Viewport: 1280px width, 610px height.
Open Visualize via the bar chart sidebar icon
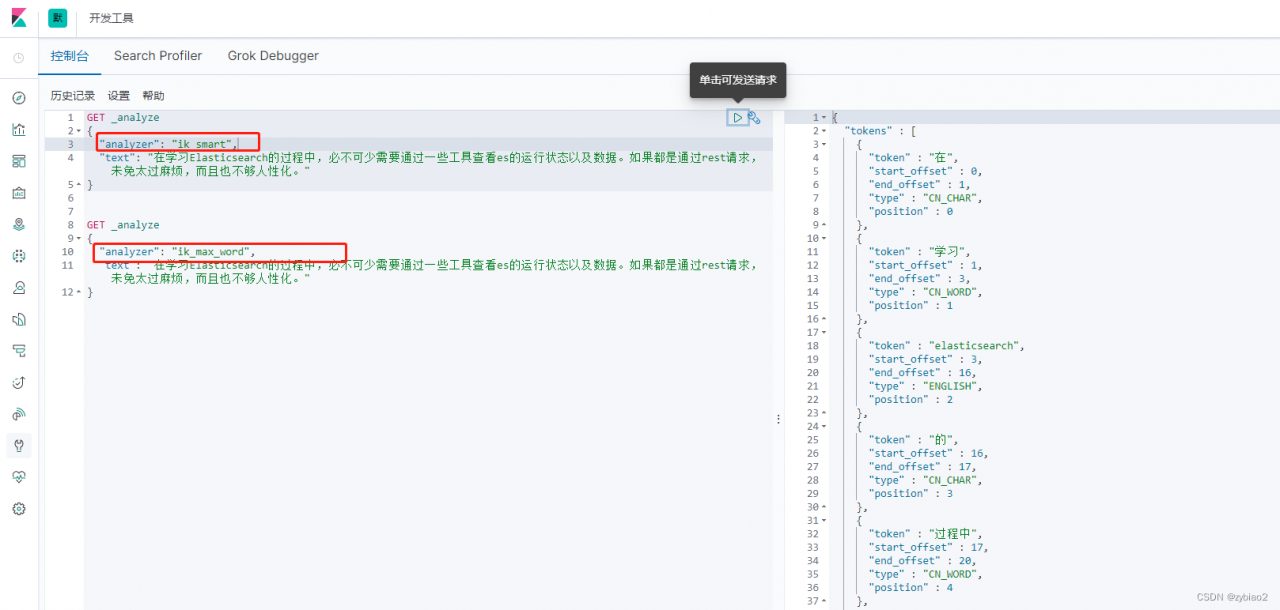coord(19,129)
